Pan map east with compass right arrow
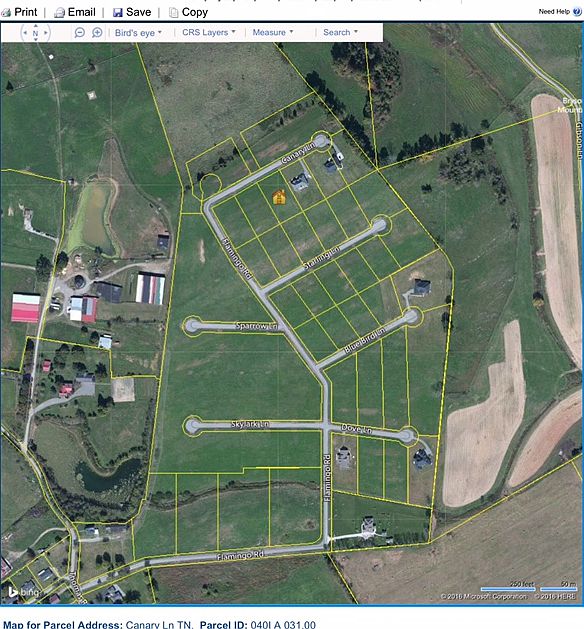 pyautogui.click(x=46, y=32)
